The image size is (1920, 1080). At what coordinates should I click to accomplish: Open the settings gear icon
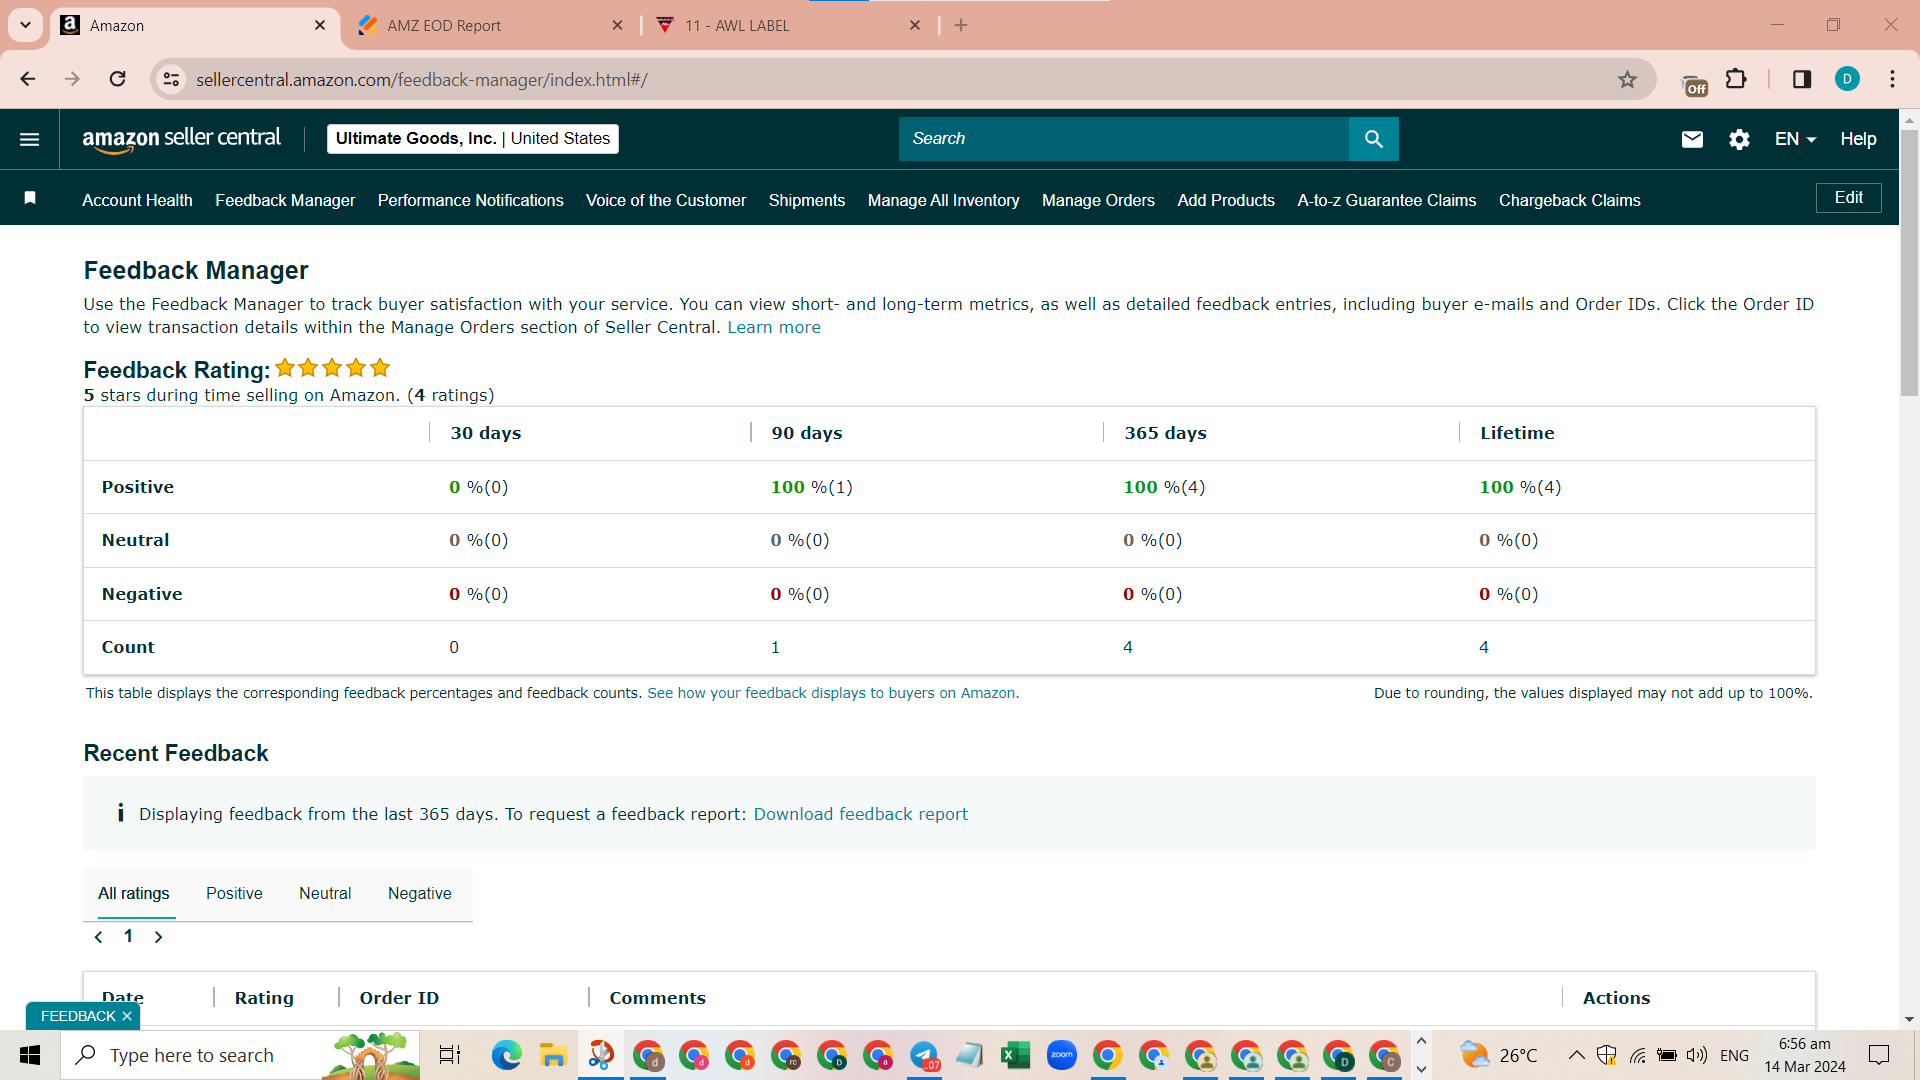(x=1739, y=139)
